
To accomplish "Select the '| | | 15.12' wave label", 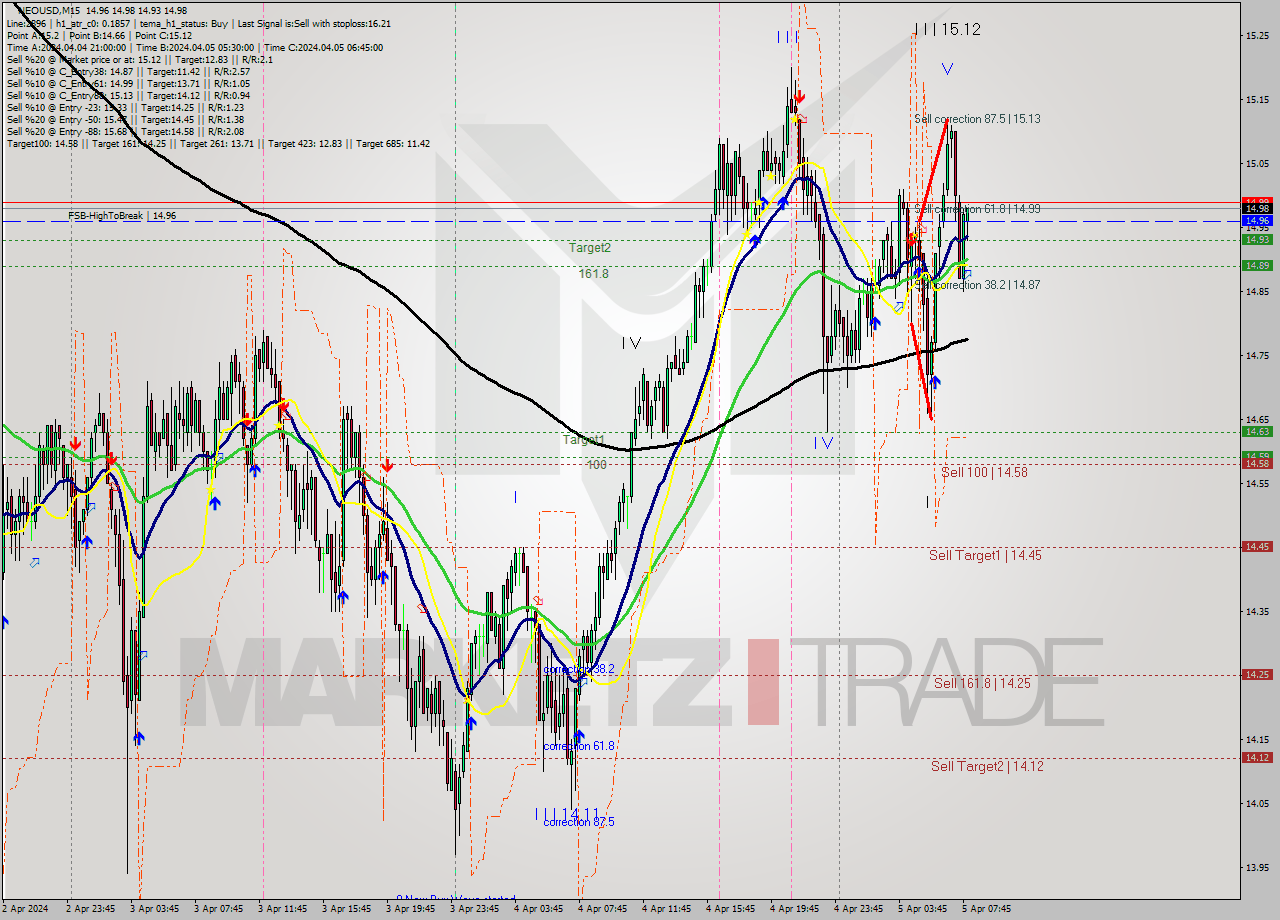I will pyautogui.click(x=947, y=29).
